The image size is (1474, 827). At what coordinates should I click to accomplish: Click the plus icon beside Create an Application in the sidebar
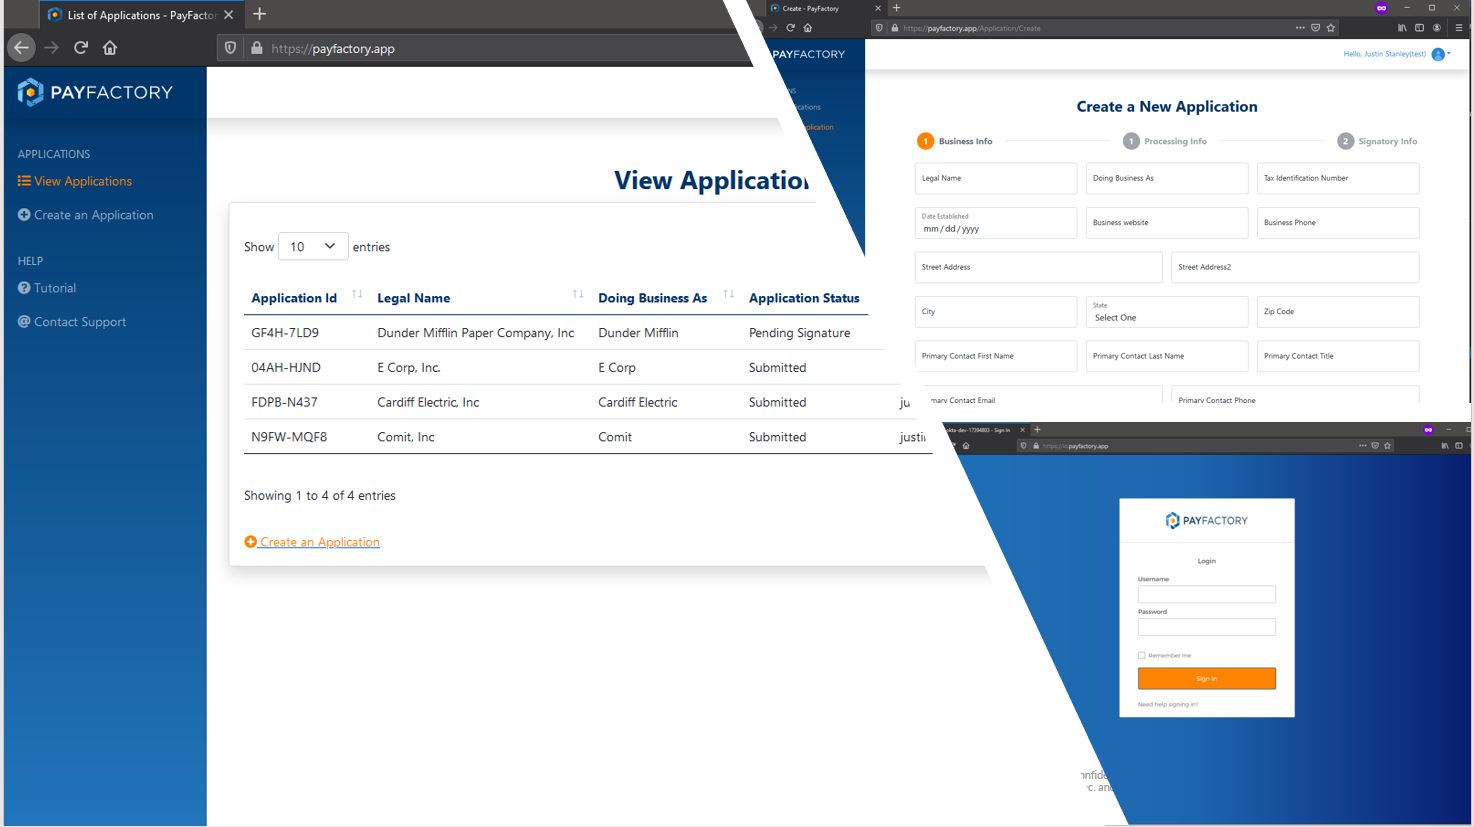tap(24, 215)
